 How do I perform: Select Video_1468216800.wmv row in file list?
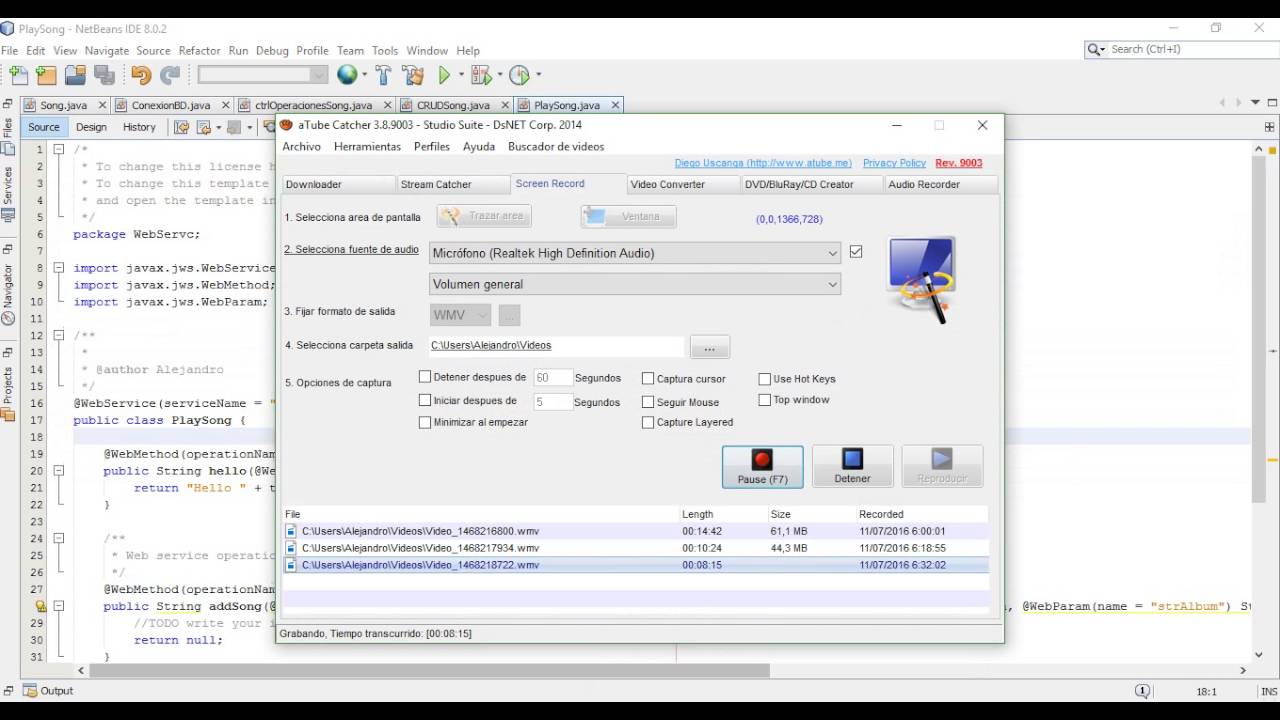[635, 531]
